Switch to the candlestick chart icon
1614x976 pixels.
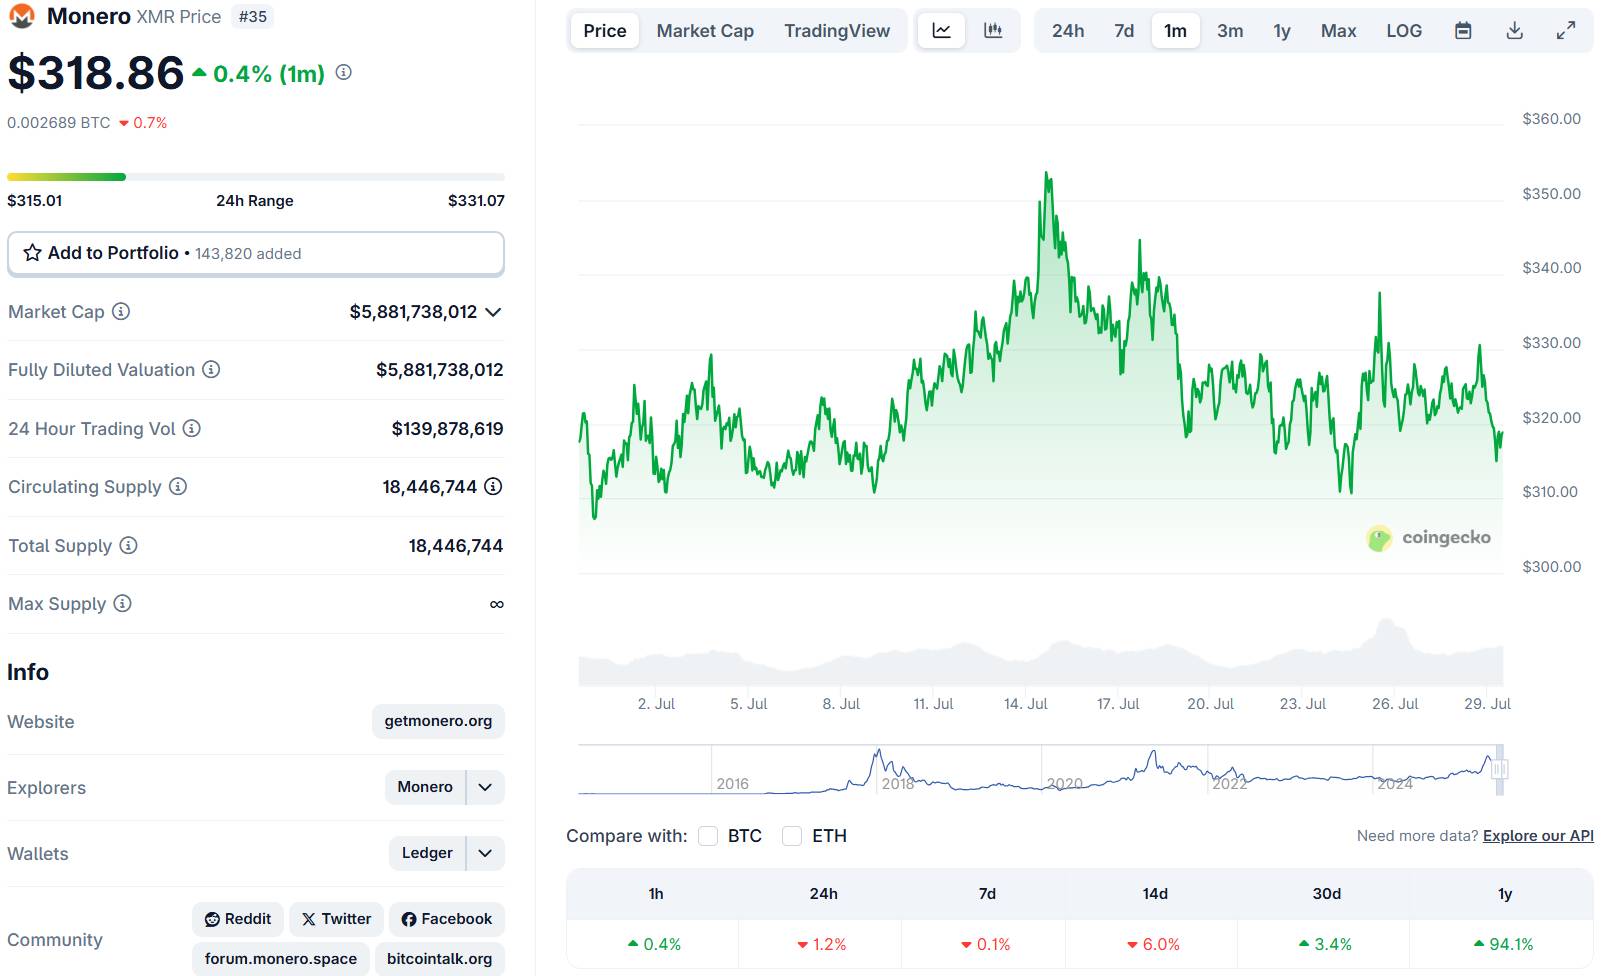pyautogui.click(x=993, y=31)
